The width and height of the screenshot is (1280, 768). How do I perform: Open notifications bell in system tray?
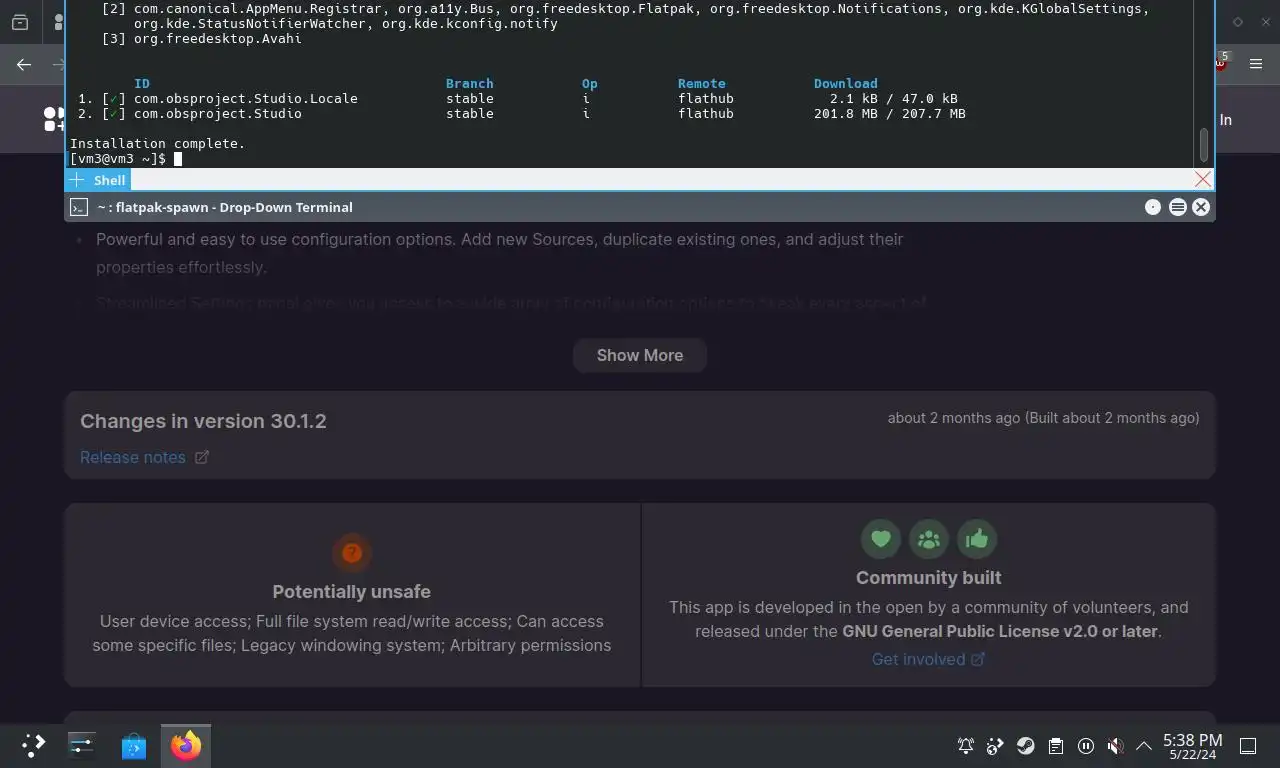coord(966,745)
